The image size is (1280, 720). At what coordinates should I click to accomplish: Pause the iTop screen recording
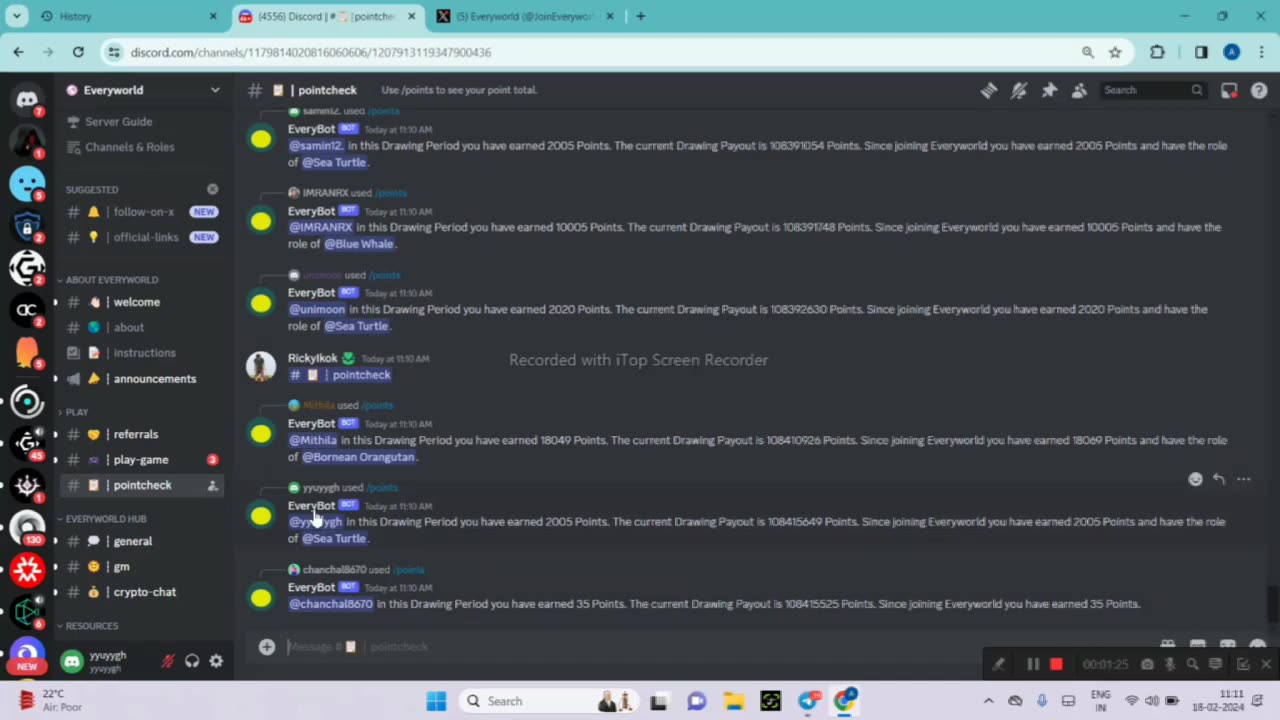[1033, 664]
